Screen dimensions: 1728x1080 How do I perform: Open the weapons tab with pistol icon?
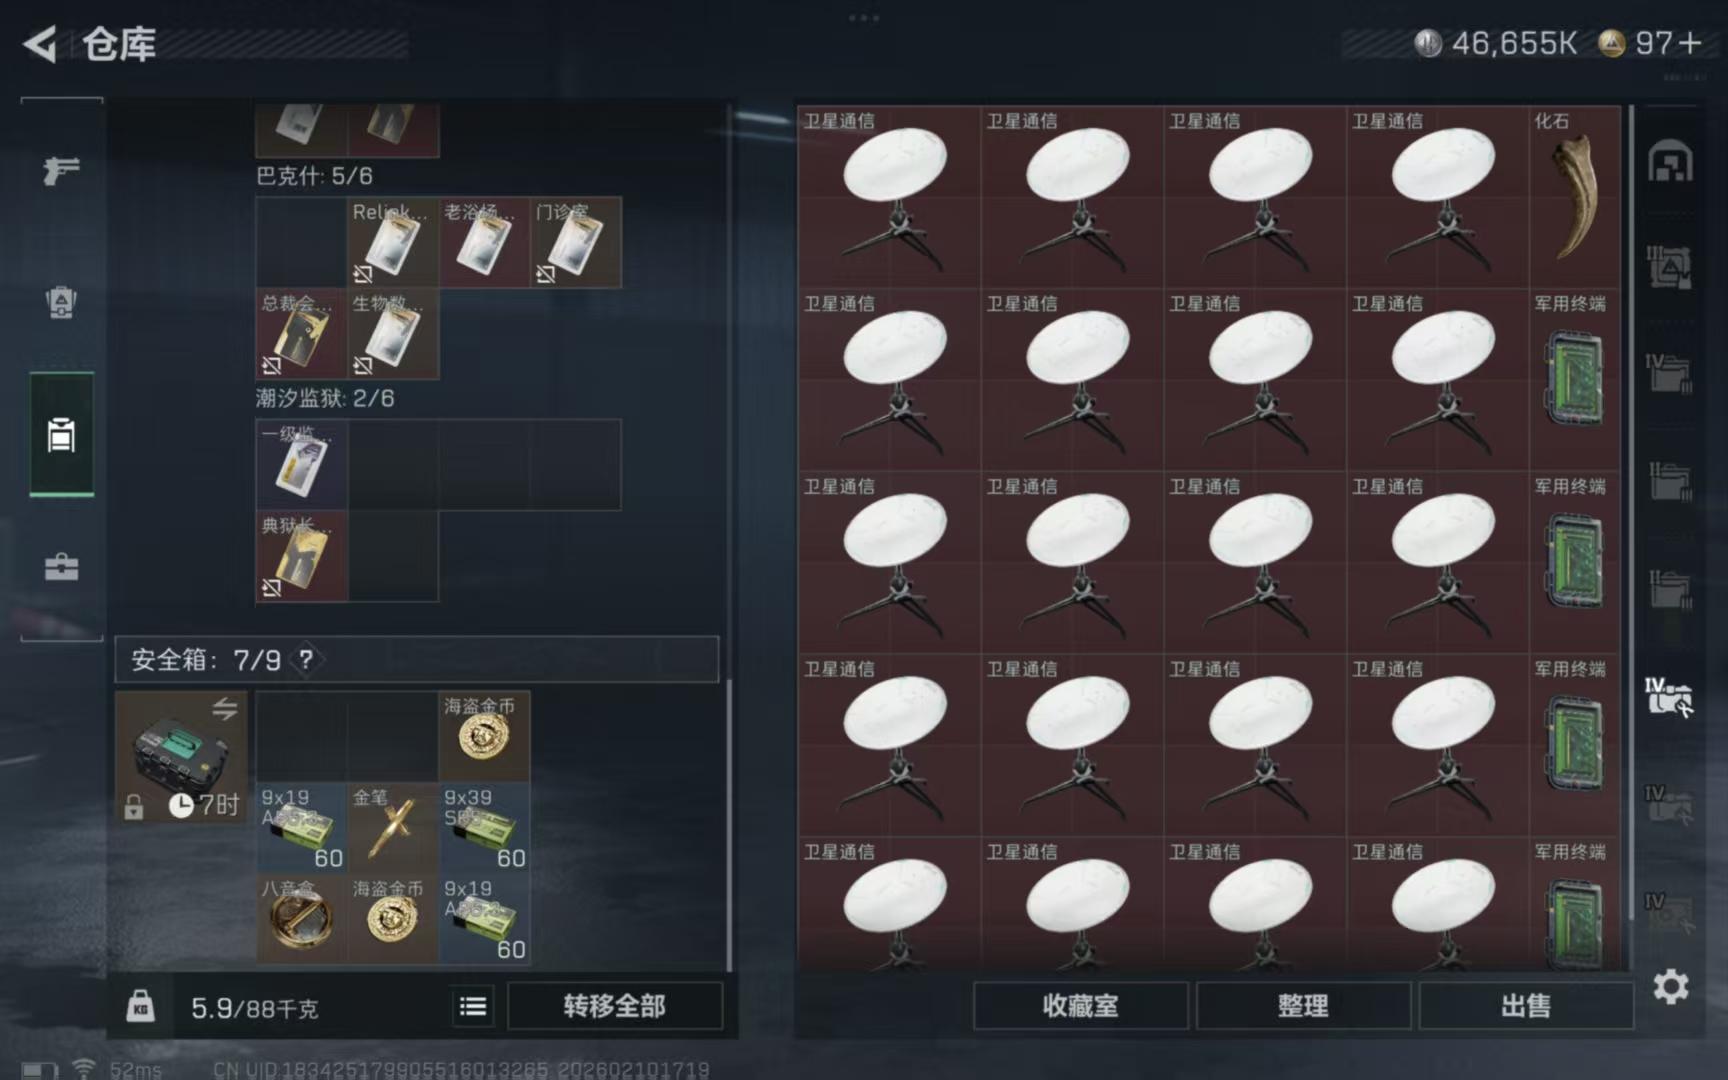[x=61, y=171]
